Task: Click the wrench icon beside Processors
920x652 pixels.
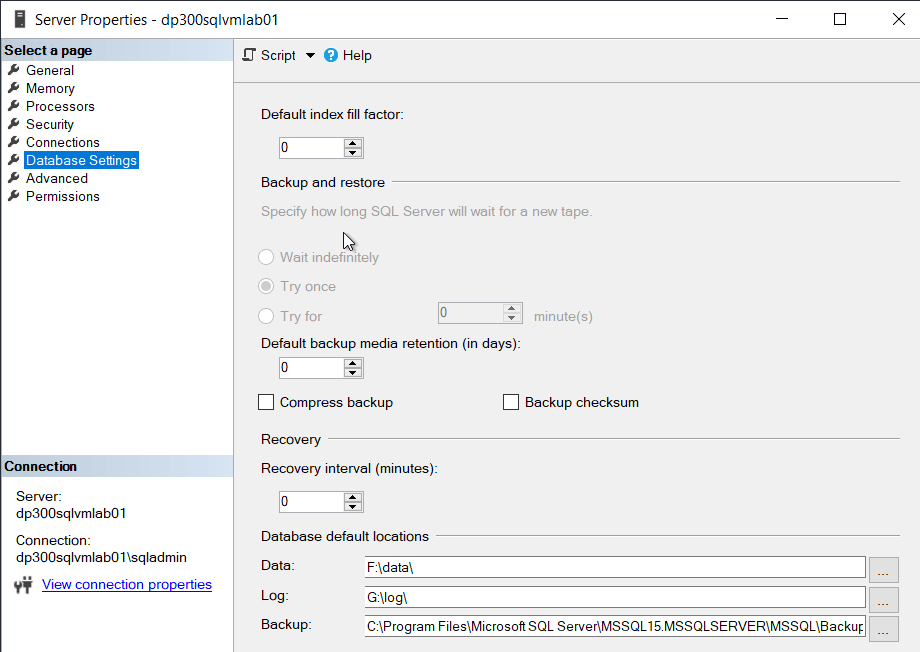Action: coord(14,106)
